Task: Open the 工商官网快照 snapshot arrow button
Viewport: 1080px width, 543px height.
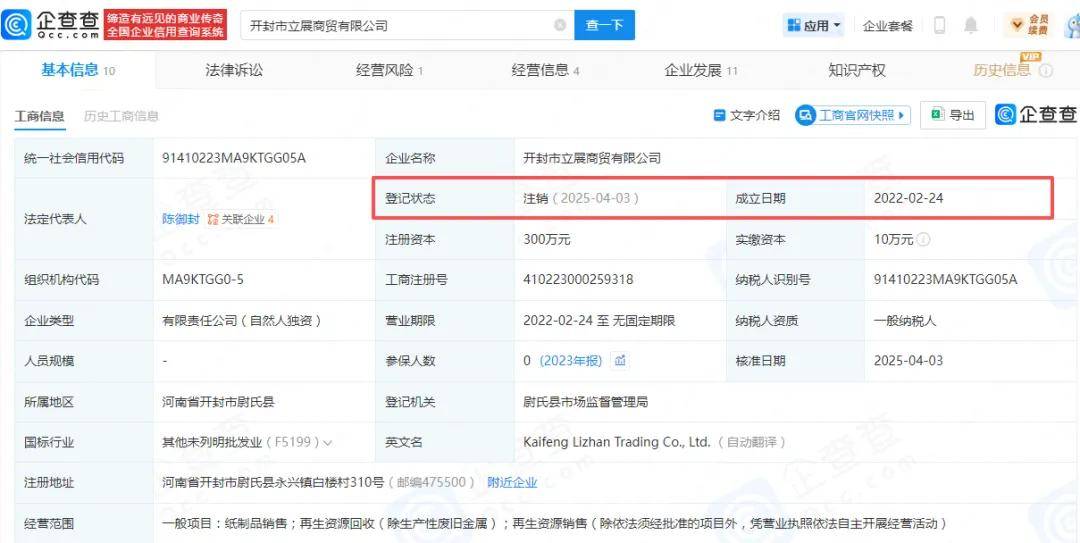Action: [x=852, y=116]
